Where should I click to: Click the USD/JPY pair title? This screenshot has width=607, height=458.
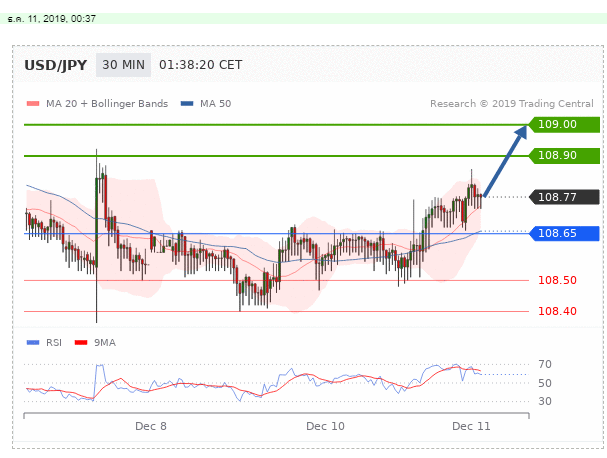(x=55, y=65)
